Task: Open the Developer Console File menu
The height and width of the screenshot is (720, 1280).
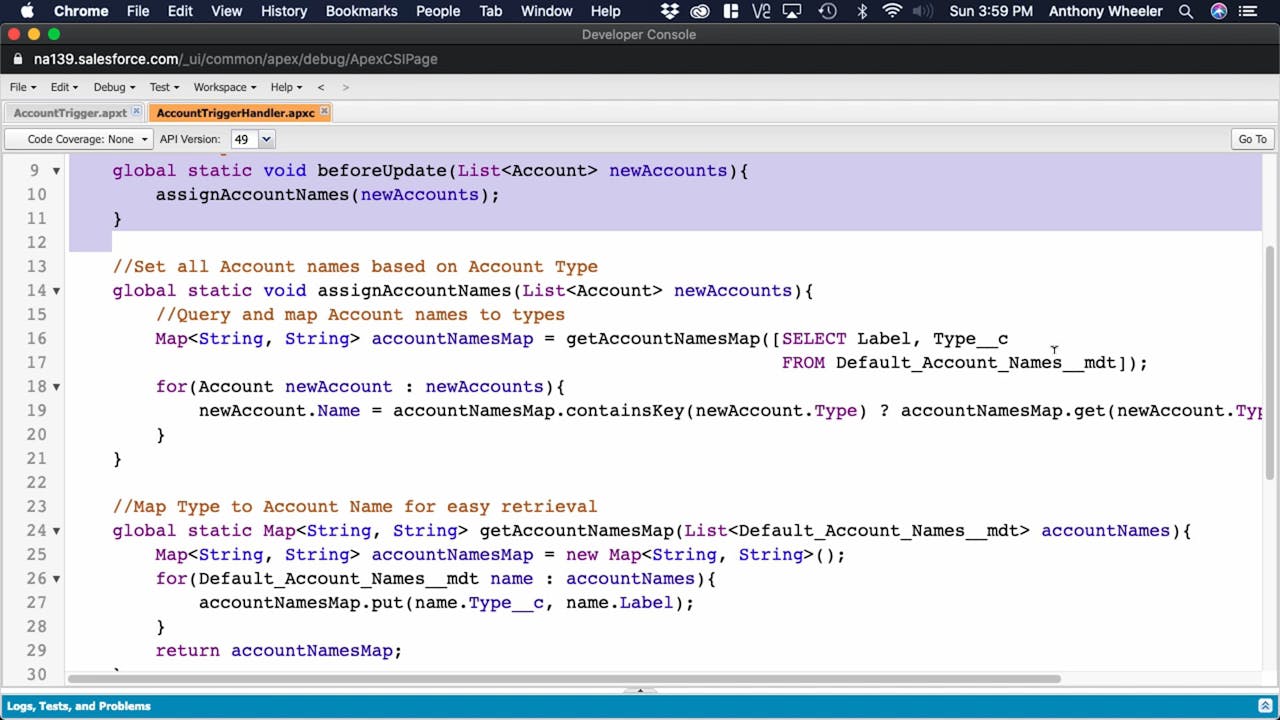Action: 22,87
